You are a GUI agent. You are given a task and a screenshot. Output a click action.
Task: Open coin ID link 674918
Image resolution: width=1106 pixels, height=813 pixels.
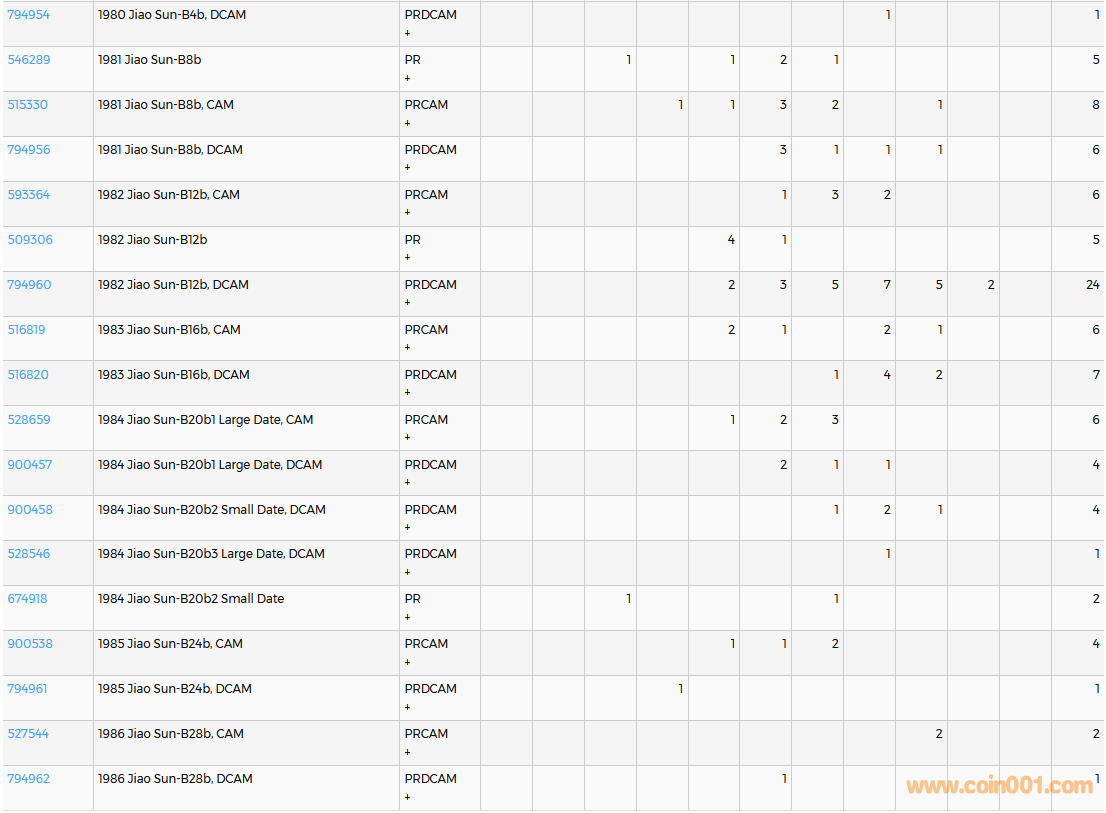coord(28,599)
